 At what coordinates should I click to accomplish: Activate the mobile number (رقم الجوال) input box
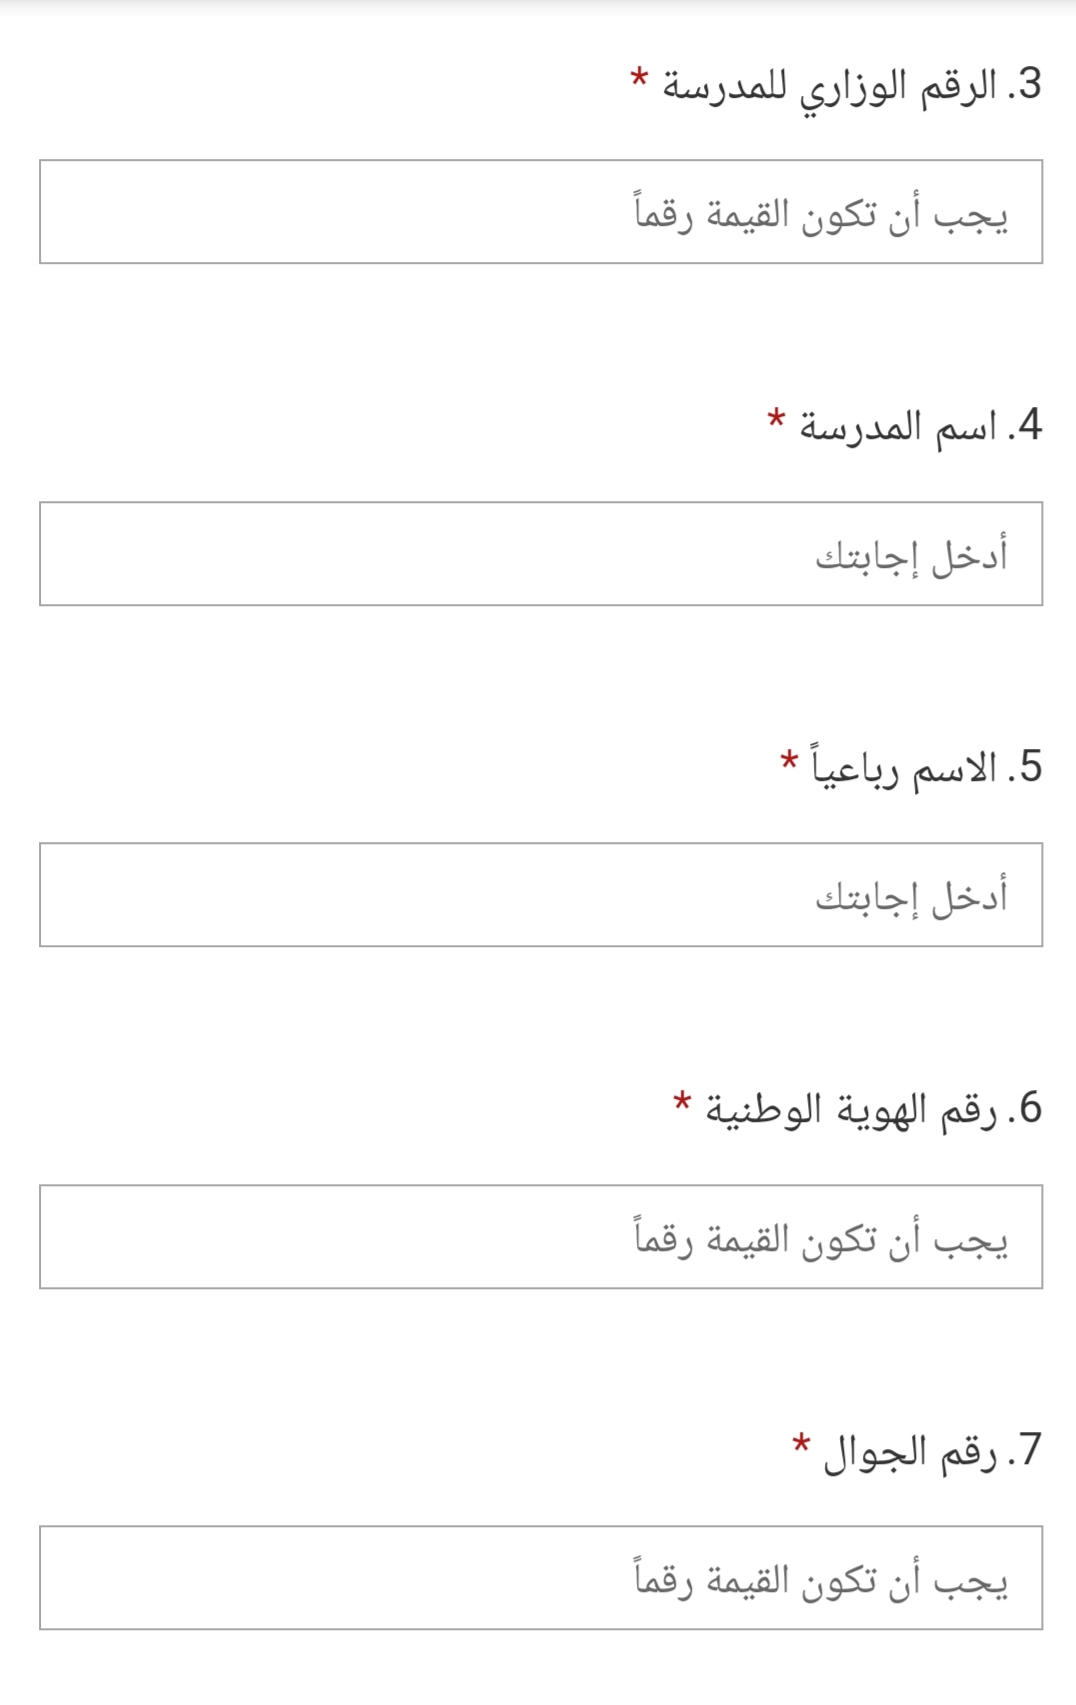[x=541, y=1578]
